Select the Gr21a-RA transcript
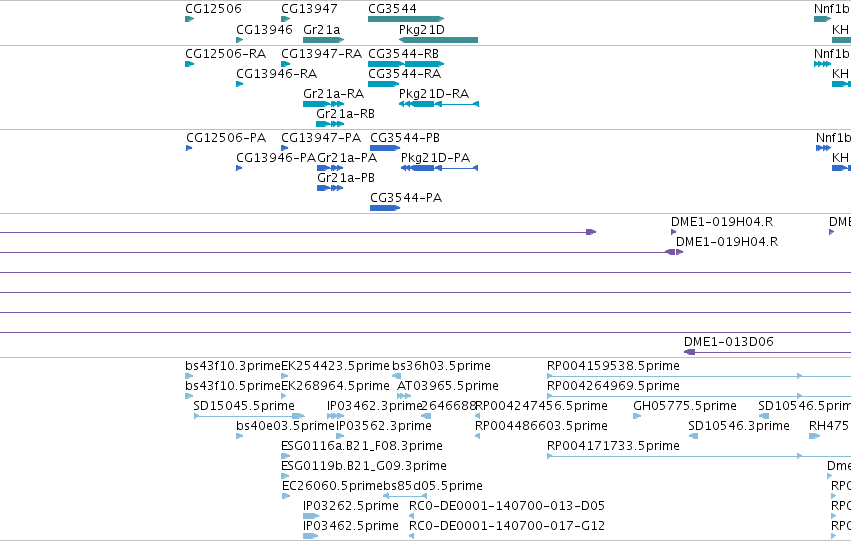The width and height of the screenshot is (851, 541). pos(323,104)
